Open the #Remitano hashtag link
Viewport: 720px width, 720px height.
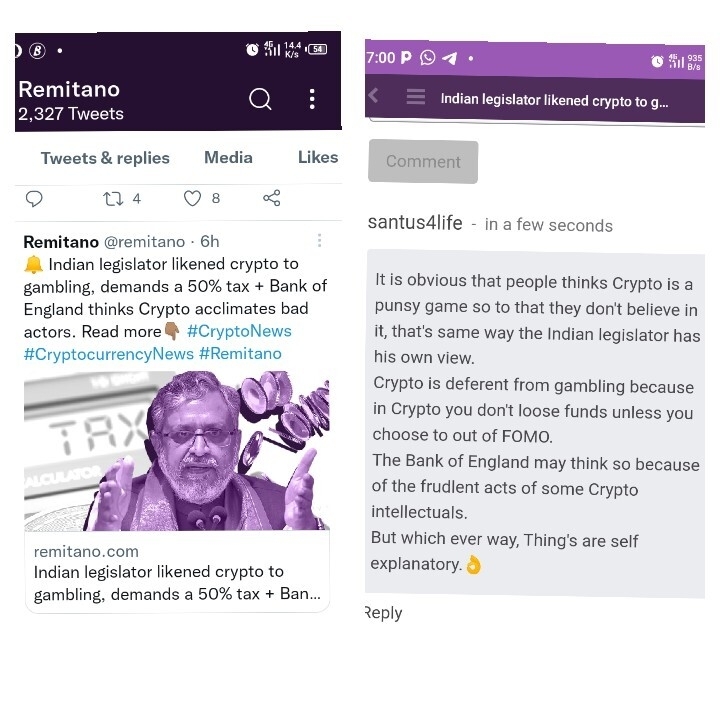coord(240,354)
